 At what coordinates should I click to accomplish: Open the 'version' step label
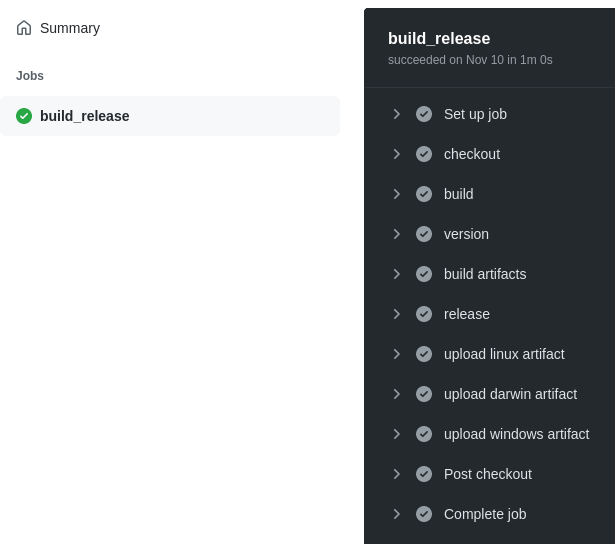[466, 234]
